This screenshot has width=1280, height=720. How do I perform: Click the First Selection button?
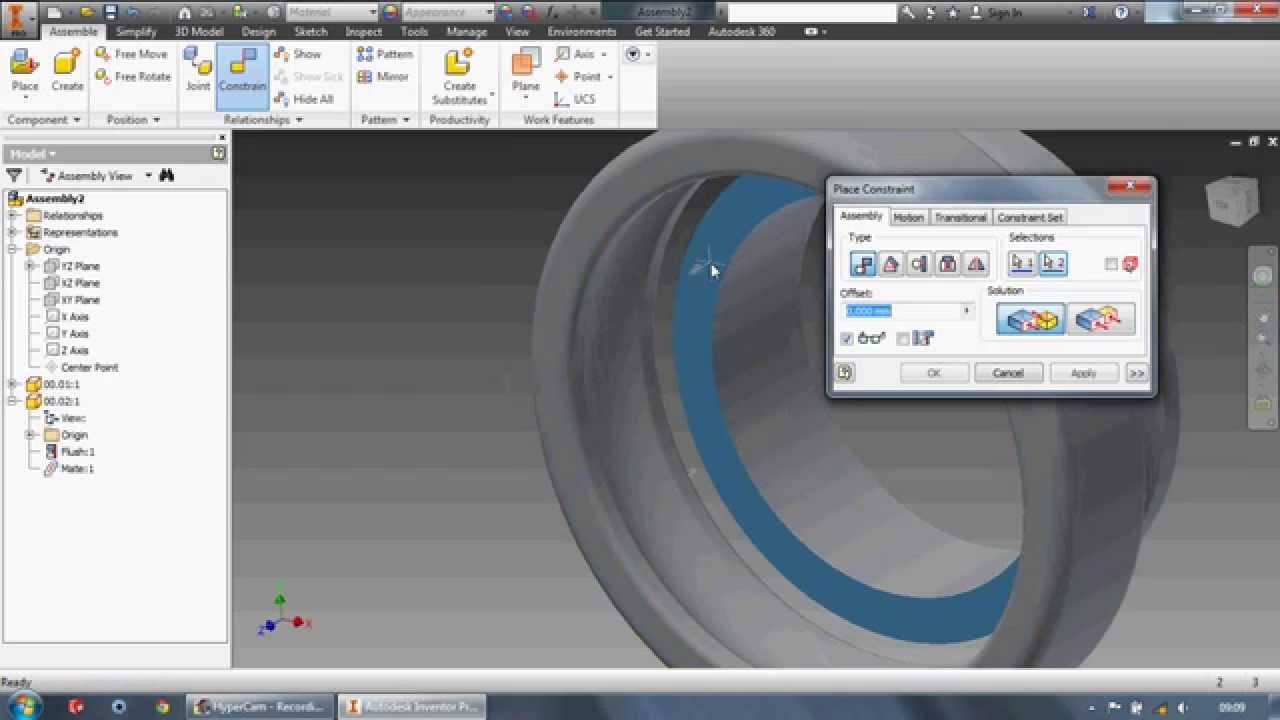[x=1021, y=263]
